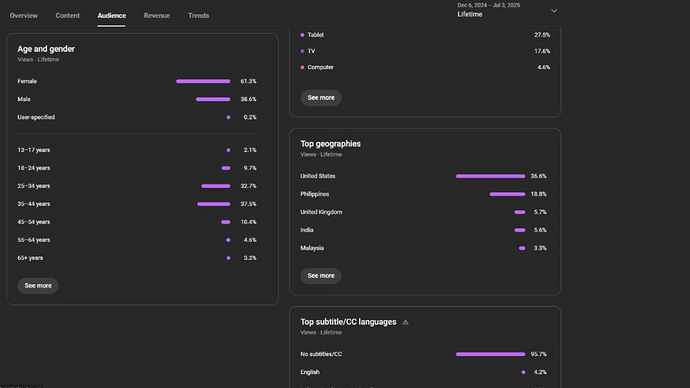Switch to the Overview tab
This screenshot has height=388, width=690.
[x=24, y=15]
